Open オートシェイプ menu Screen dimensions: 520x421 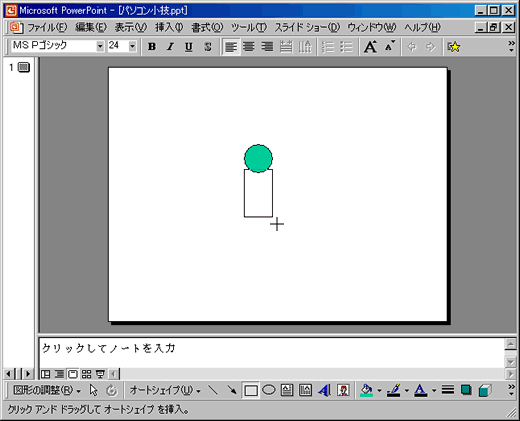pyautogui.click(x=165, y=390)
